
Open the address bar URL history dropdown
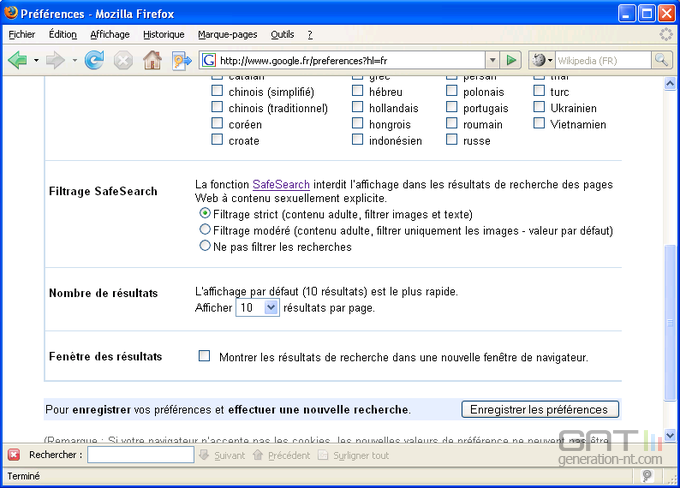pos(492,60)
